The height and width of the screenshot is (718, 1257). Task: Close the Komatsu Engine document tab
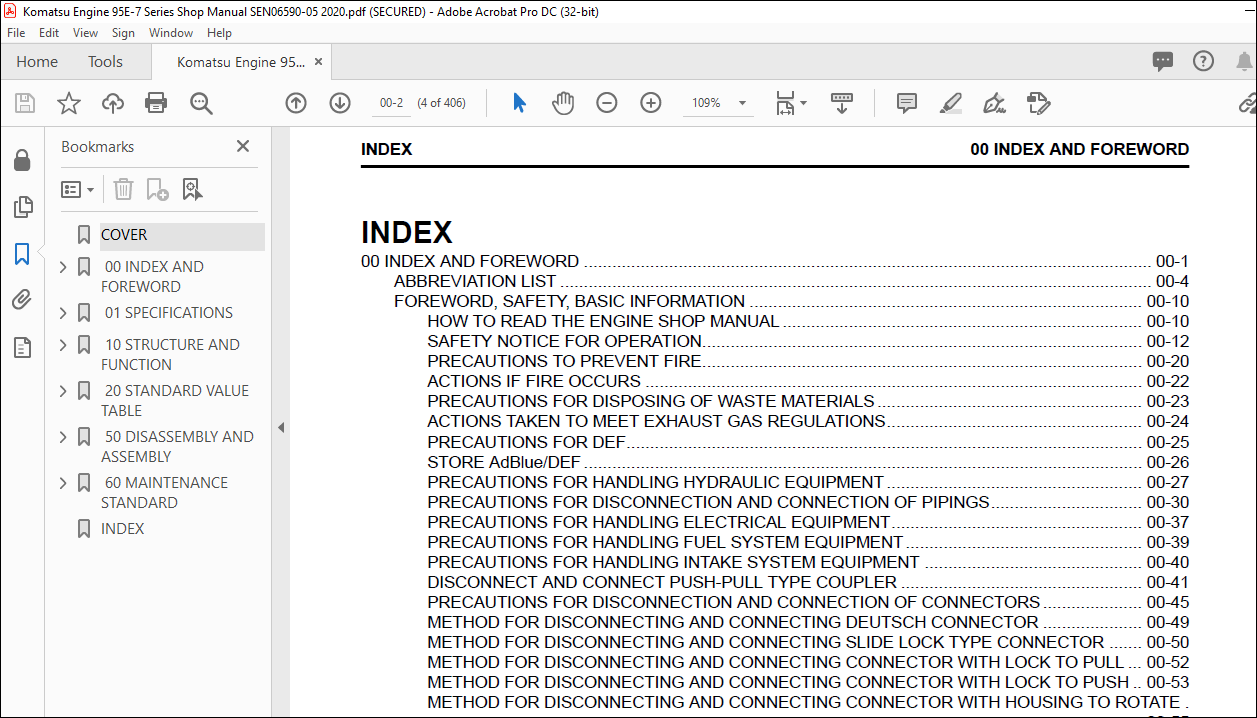click(x=319, y=62)
